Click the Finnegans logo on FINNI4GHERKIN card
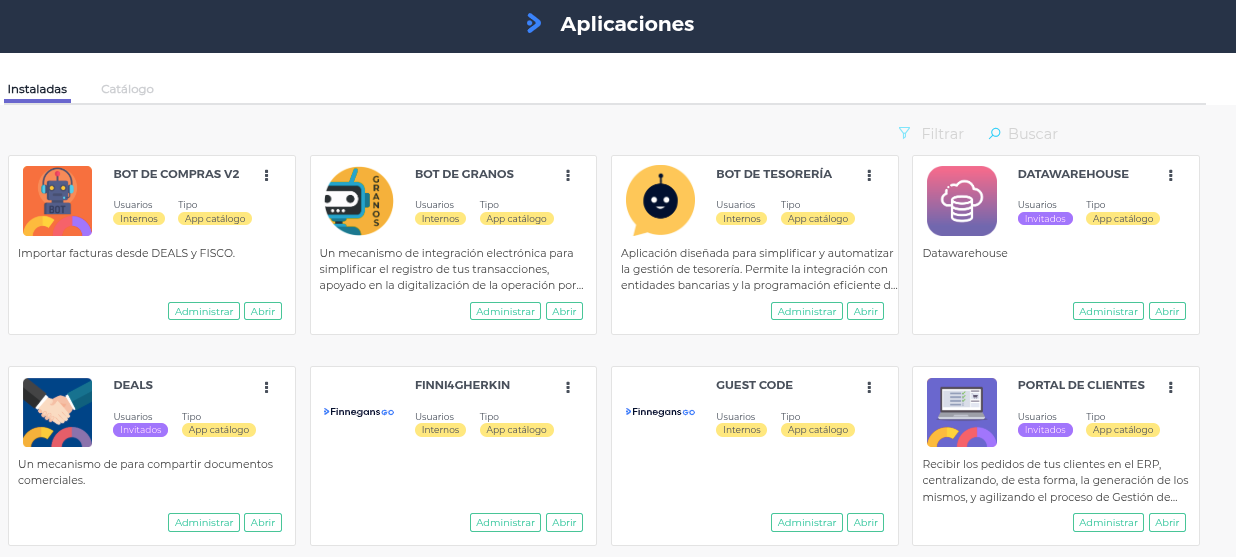 [x=359, y=411]
